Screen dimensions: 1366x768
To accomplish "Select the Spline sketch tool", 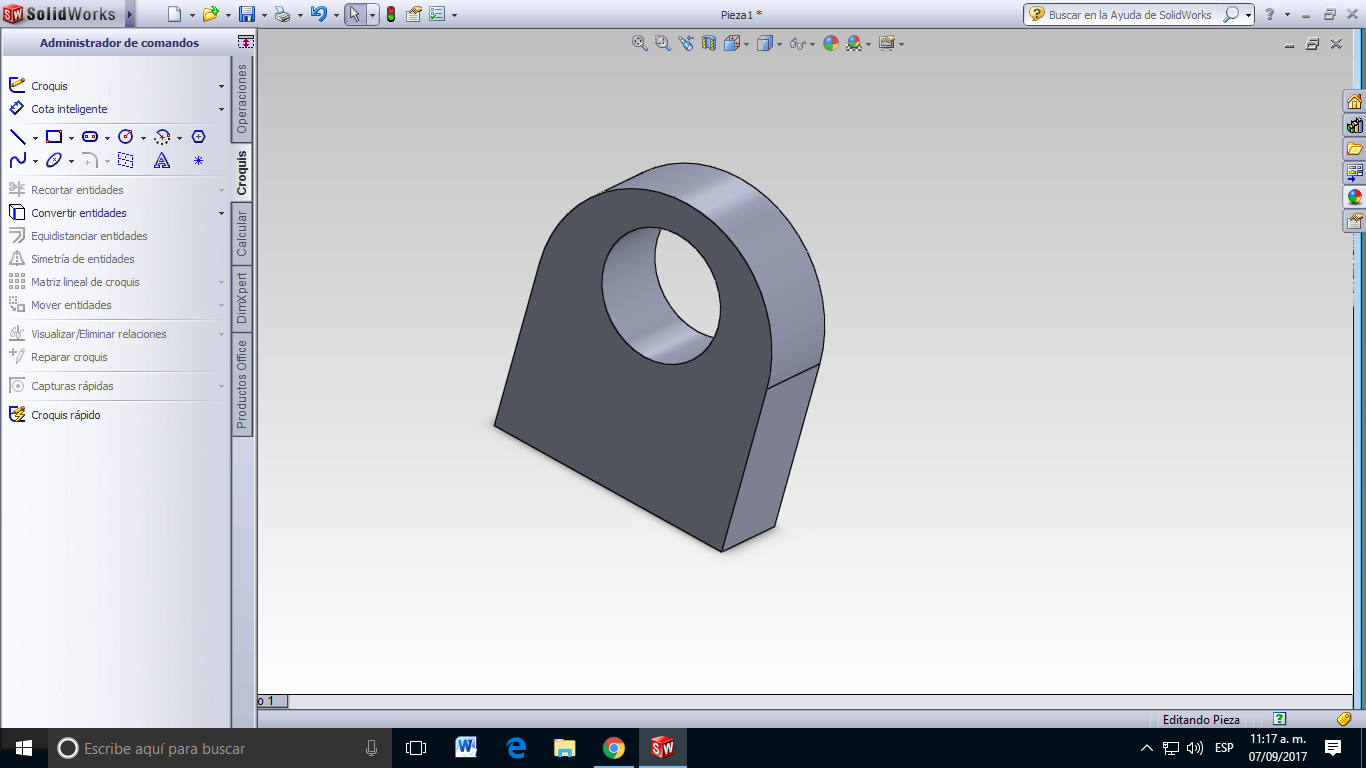I will (18, 159).
